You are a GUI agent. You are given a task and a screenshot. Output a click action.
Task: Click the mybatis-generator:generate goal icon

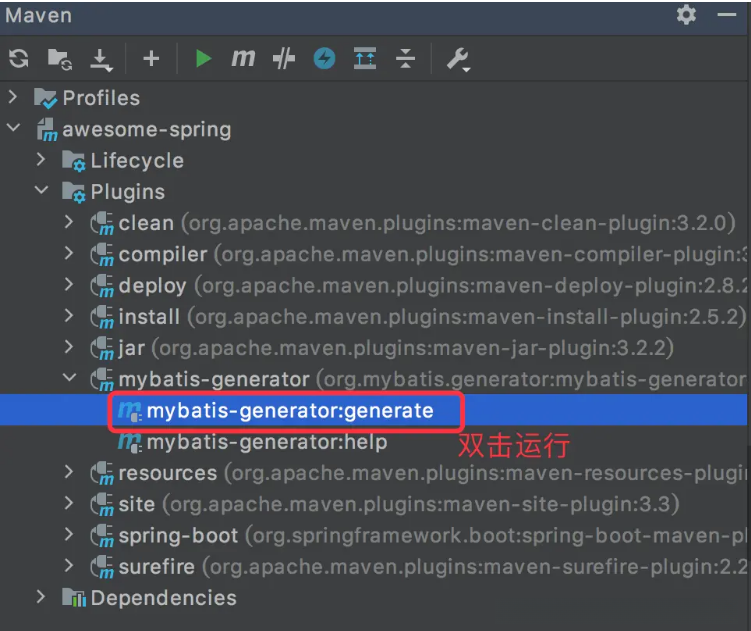[x=130, y=411]
